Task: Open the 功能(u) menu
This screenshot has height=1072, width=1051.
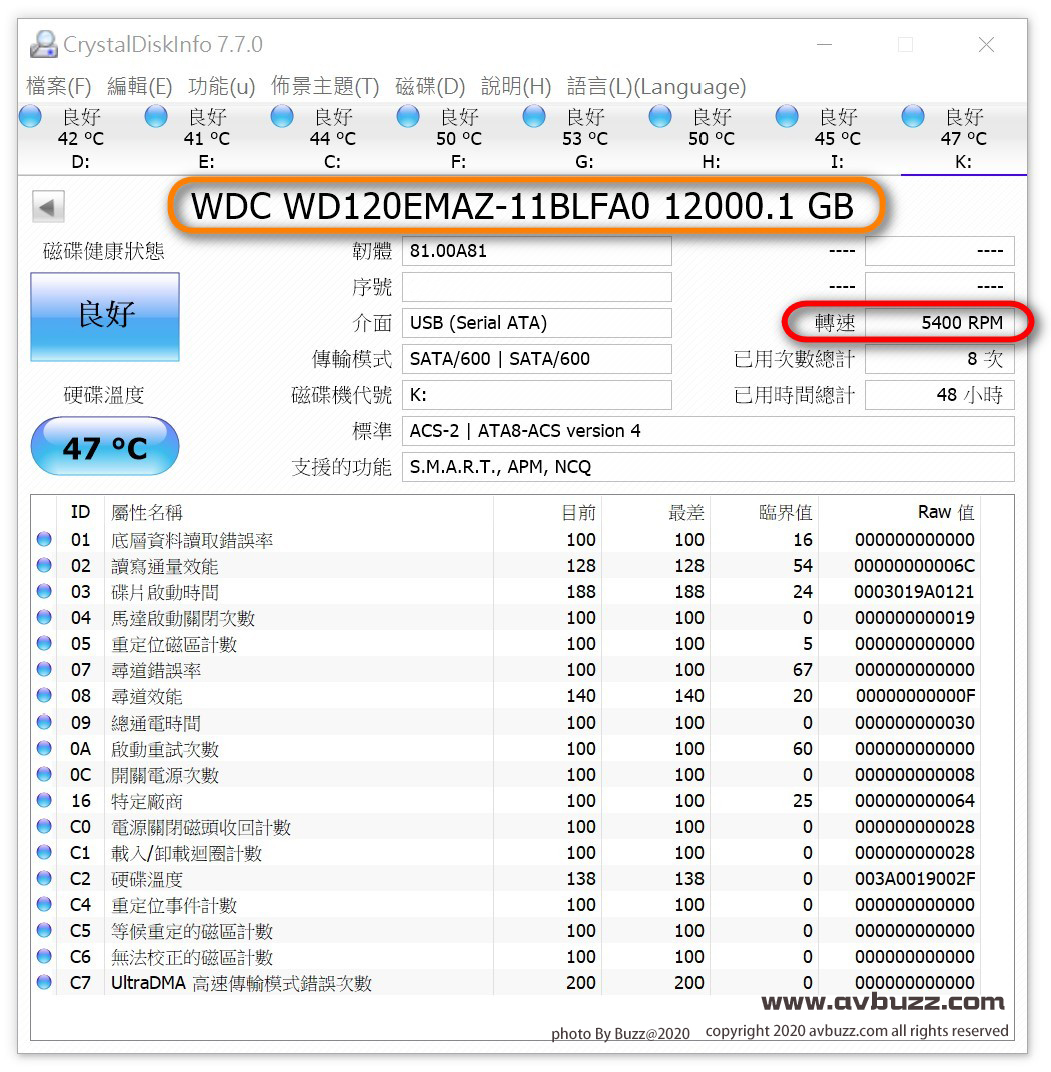Action: (220, 86)
